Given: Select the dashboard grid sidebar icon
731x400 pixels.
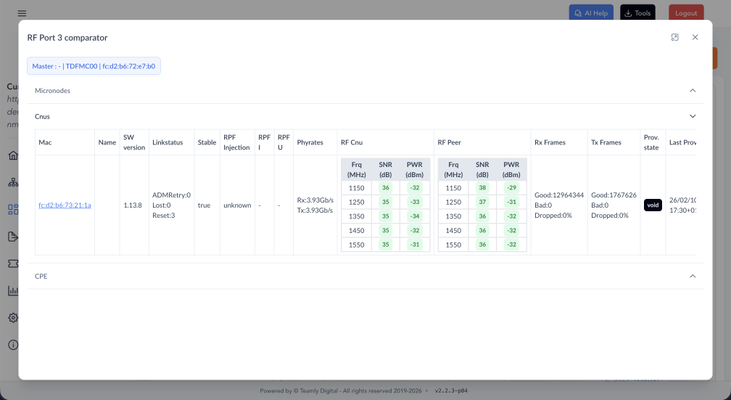Looking at the screenshot, I should [13, 209].
